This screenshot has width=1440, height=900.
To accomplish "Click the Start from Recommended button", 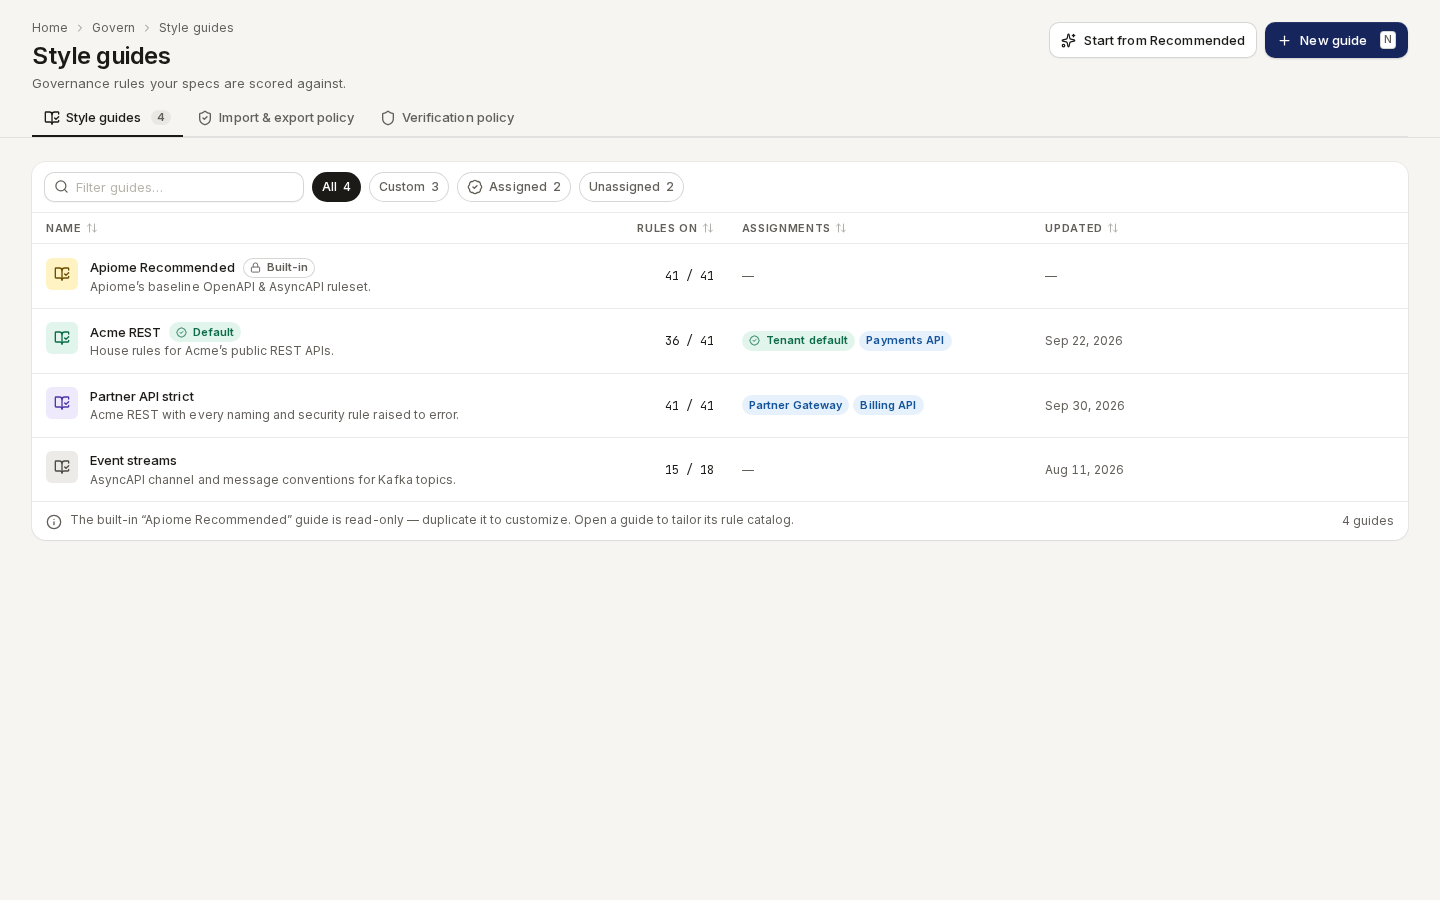I will tap(1153, 40).
